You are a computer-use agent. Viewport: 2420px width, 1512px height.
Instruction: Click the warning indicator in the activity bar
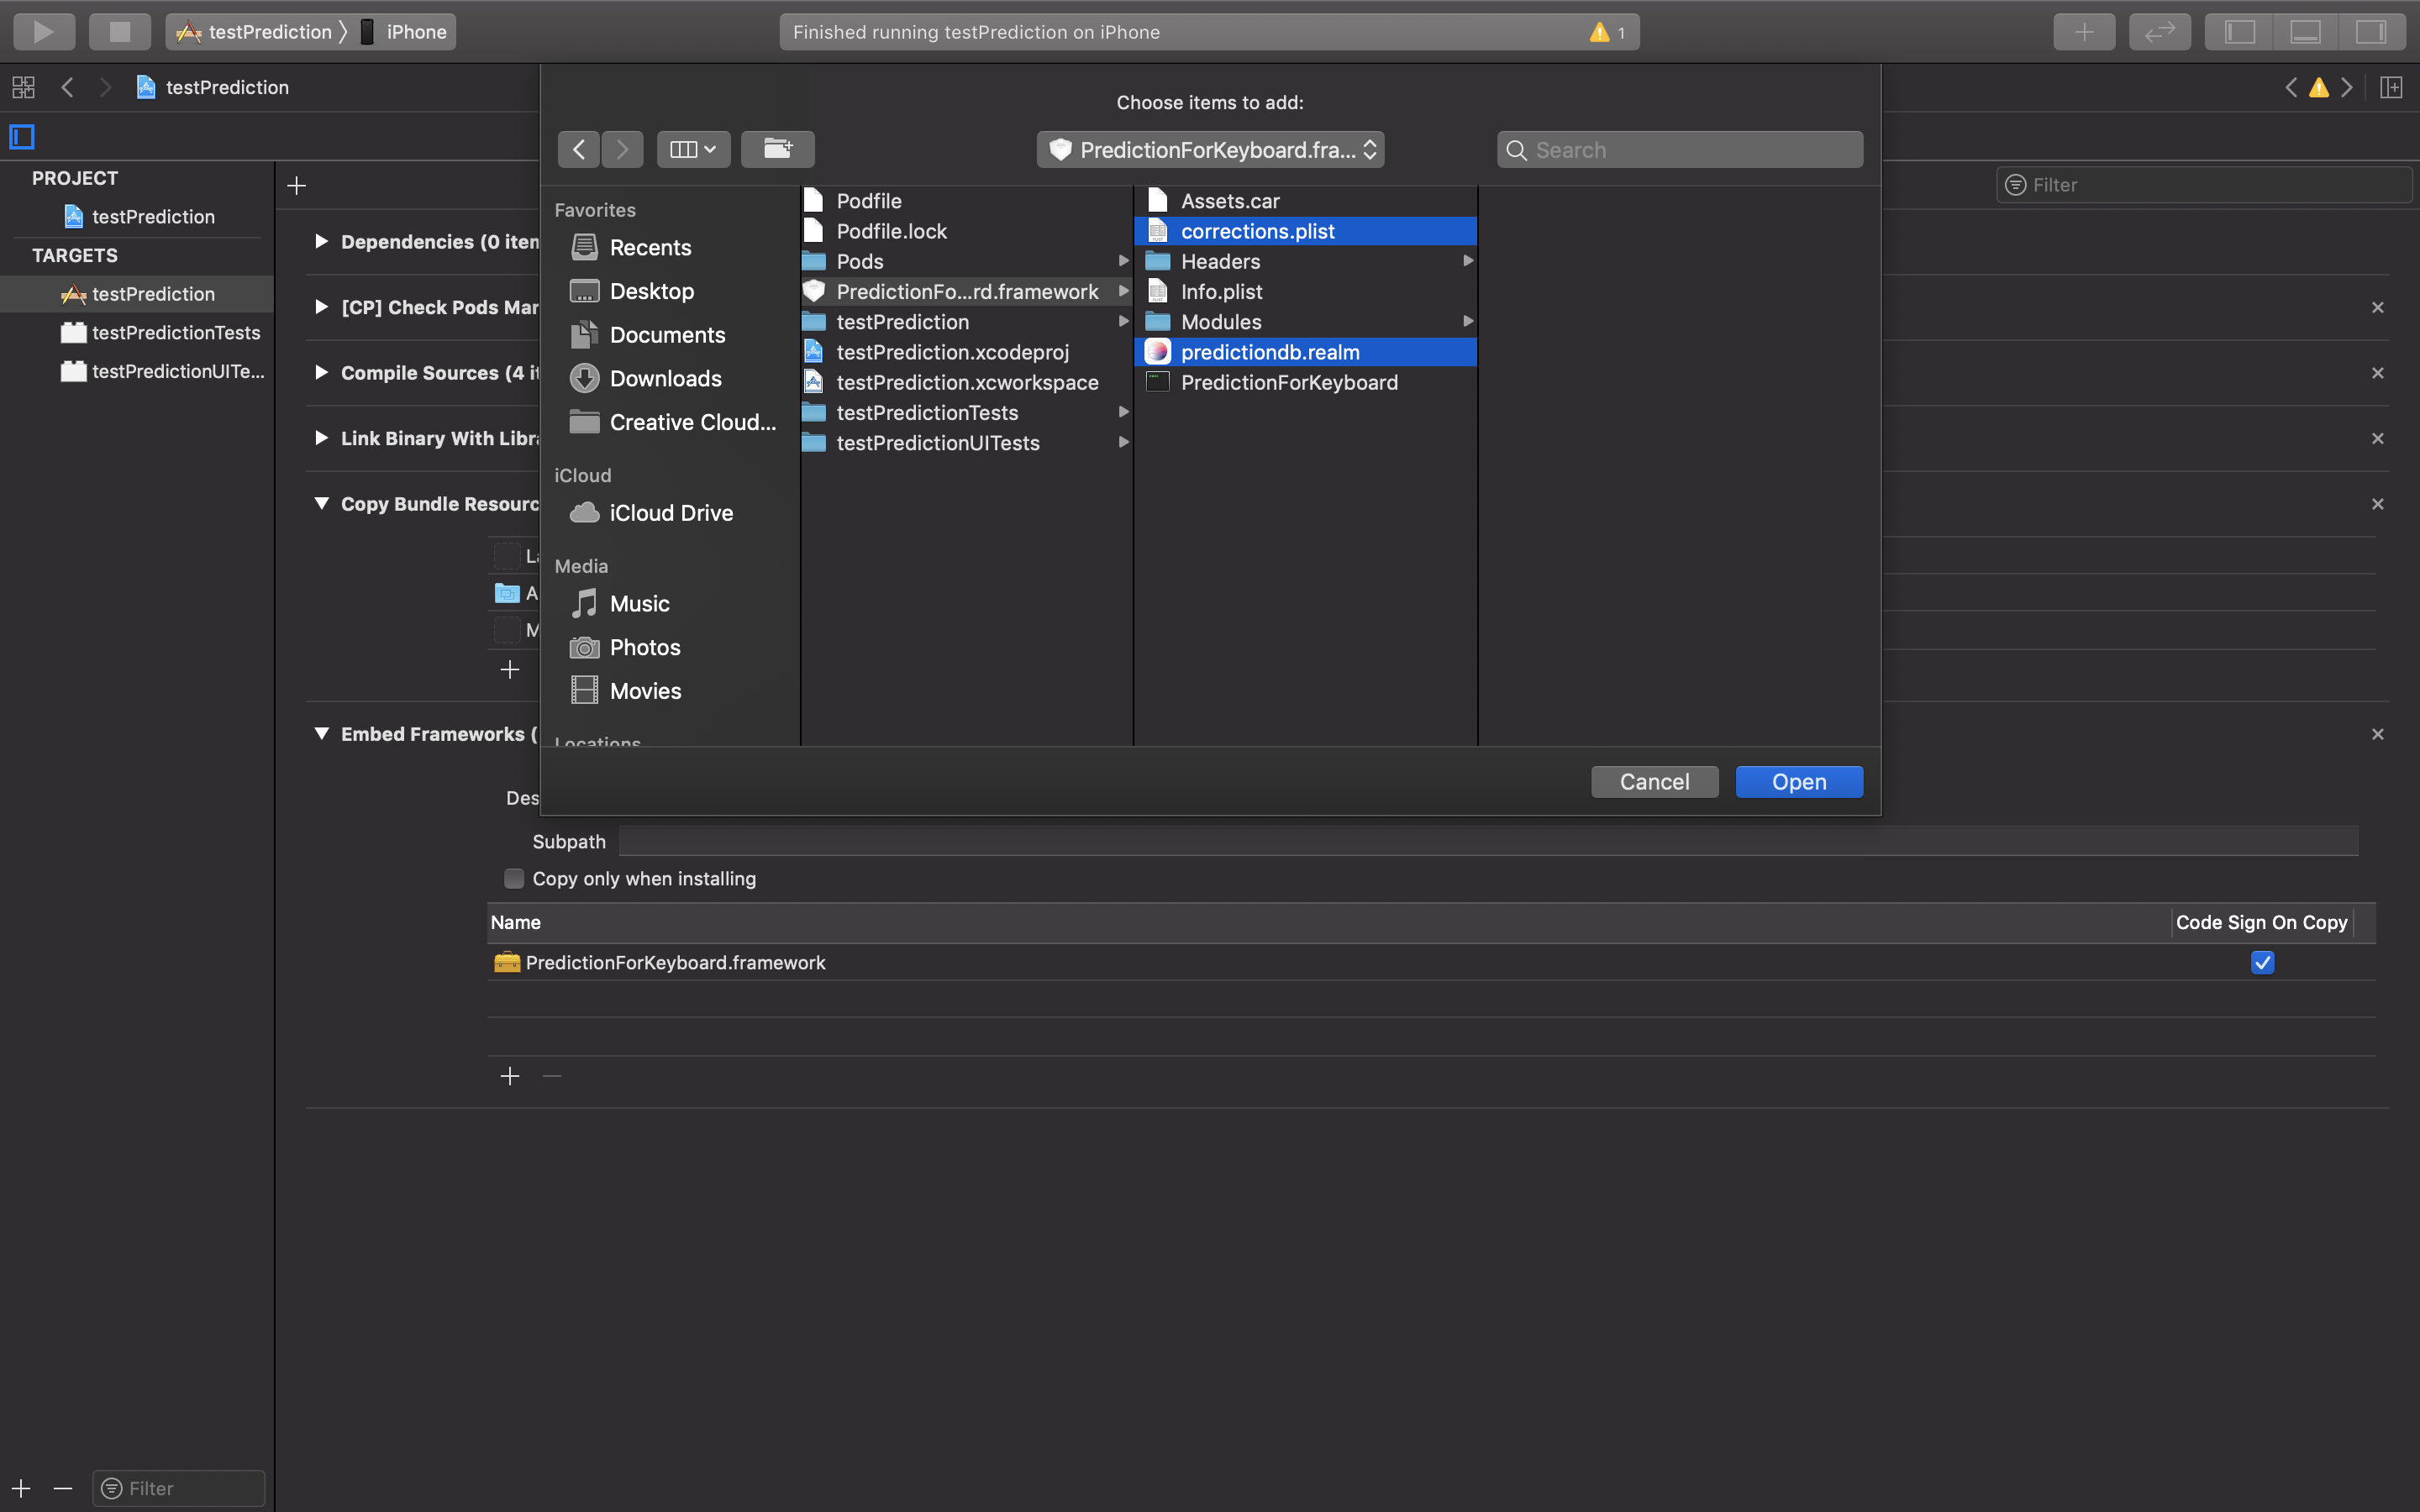1608,32
